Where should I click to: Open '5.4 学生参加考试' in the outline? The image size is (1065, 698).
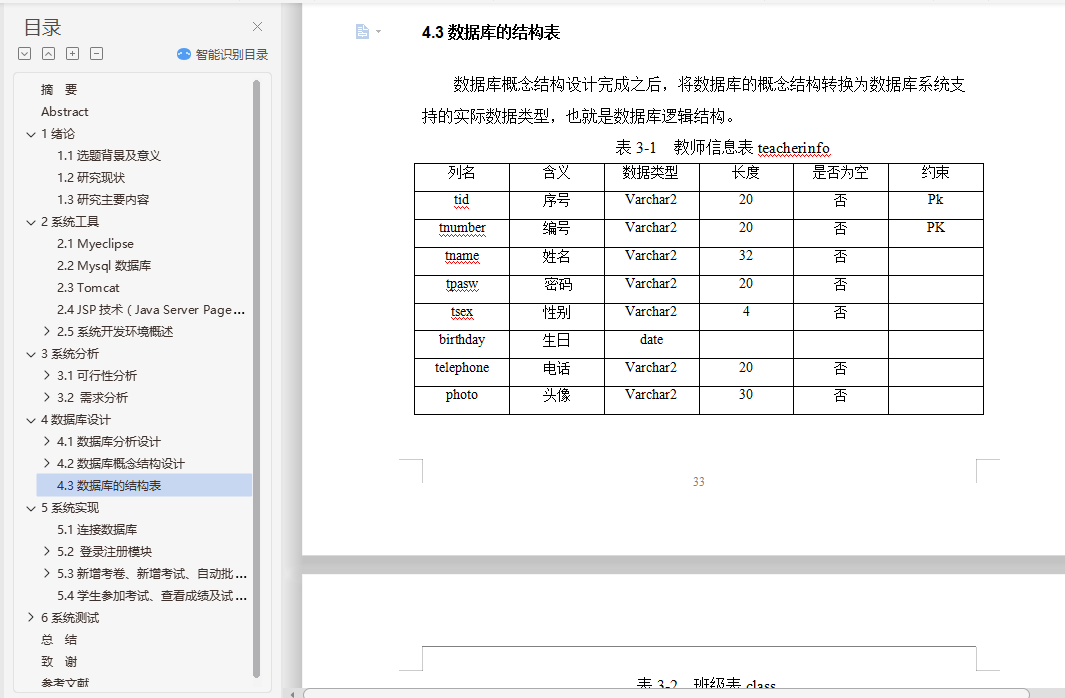152,595
